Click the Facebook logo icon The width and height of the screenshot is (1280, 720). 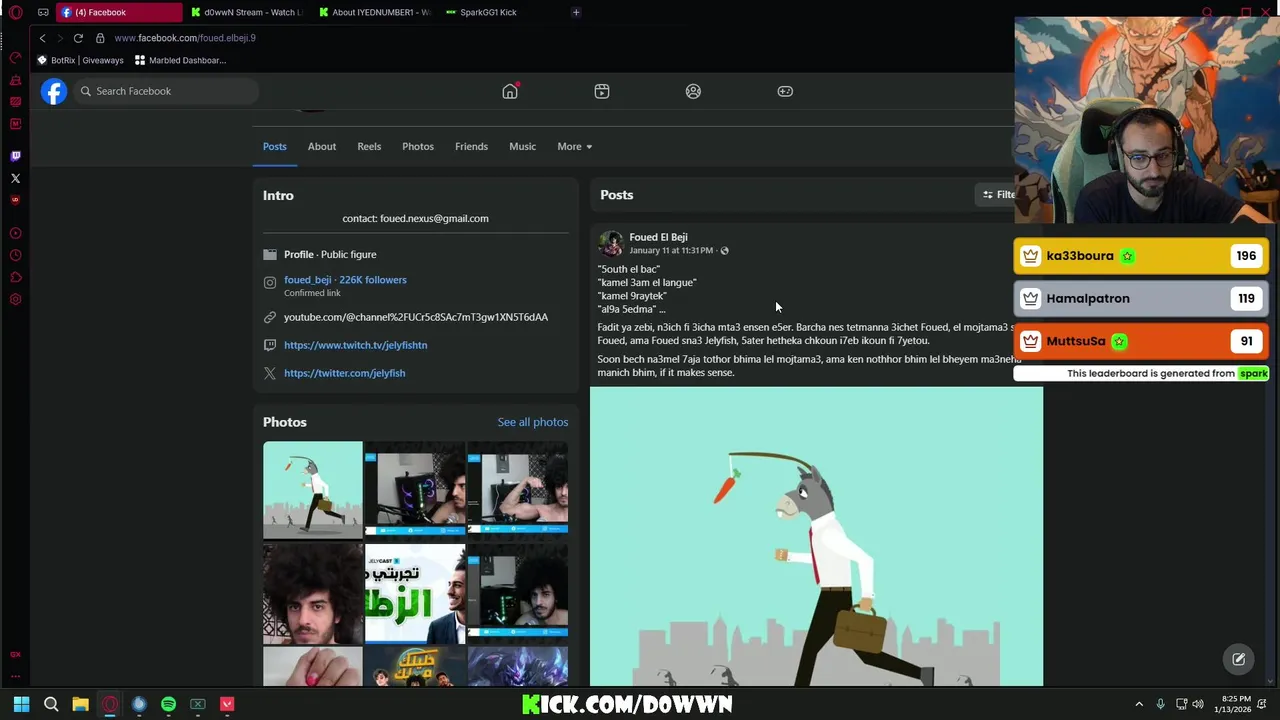tap(54, 91)
